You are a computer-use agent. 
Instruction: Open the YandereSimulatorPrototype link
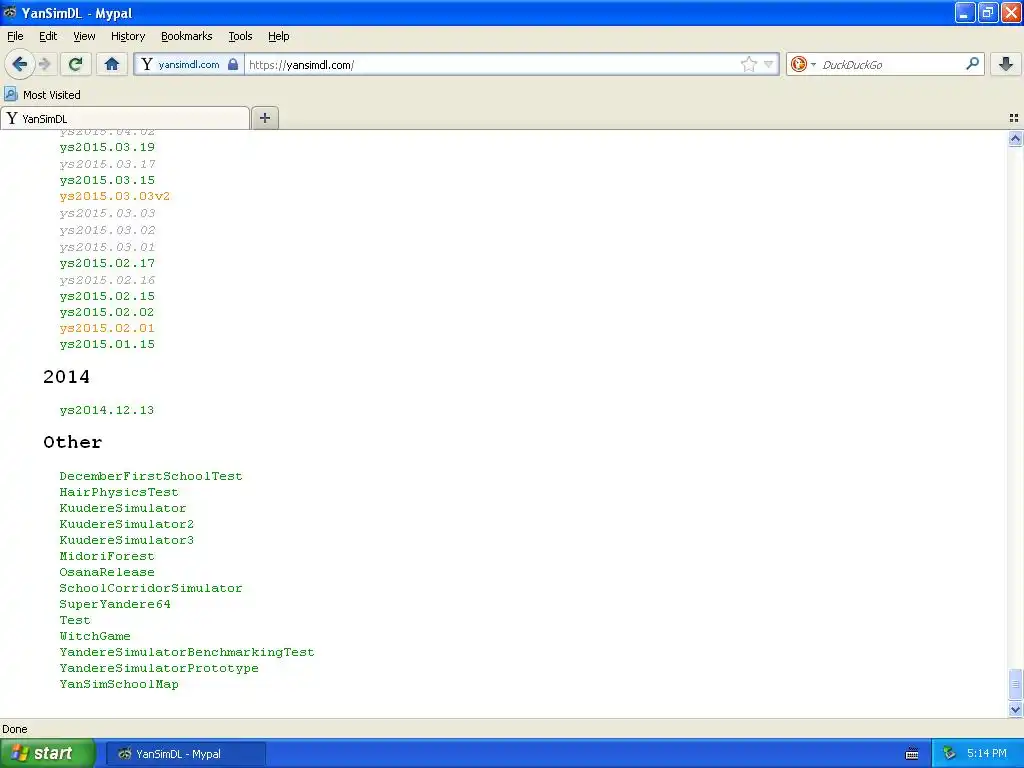pos(159,668)
